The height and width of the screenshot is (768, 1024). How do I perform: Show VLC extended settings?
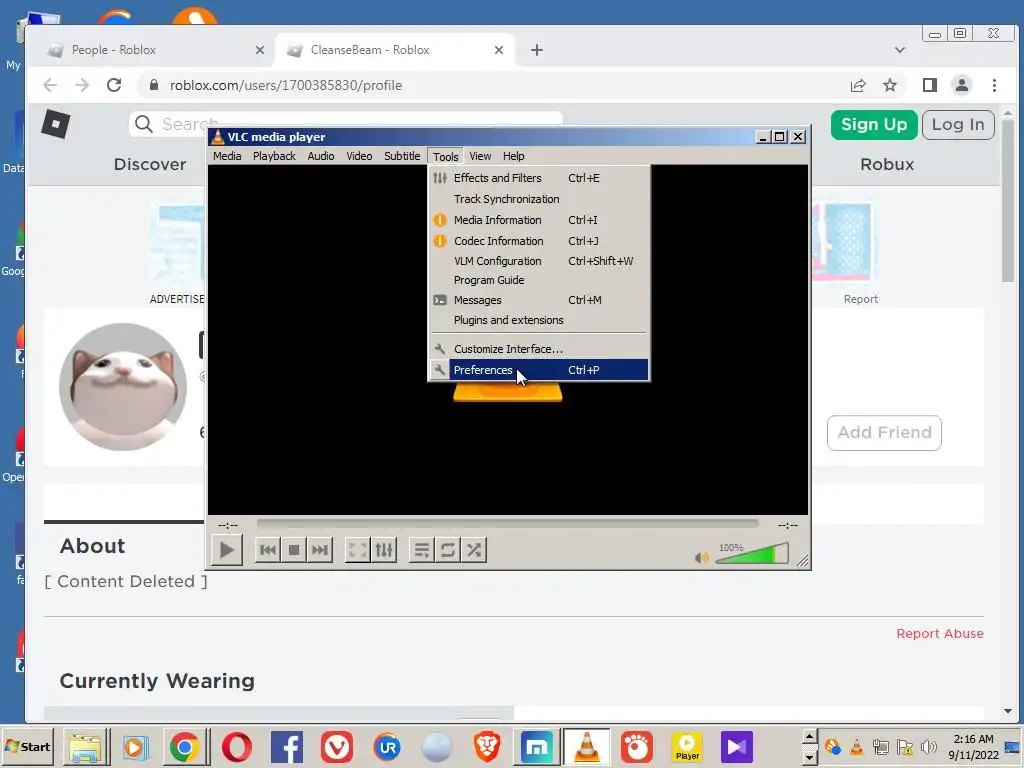coord(384,550)
